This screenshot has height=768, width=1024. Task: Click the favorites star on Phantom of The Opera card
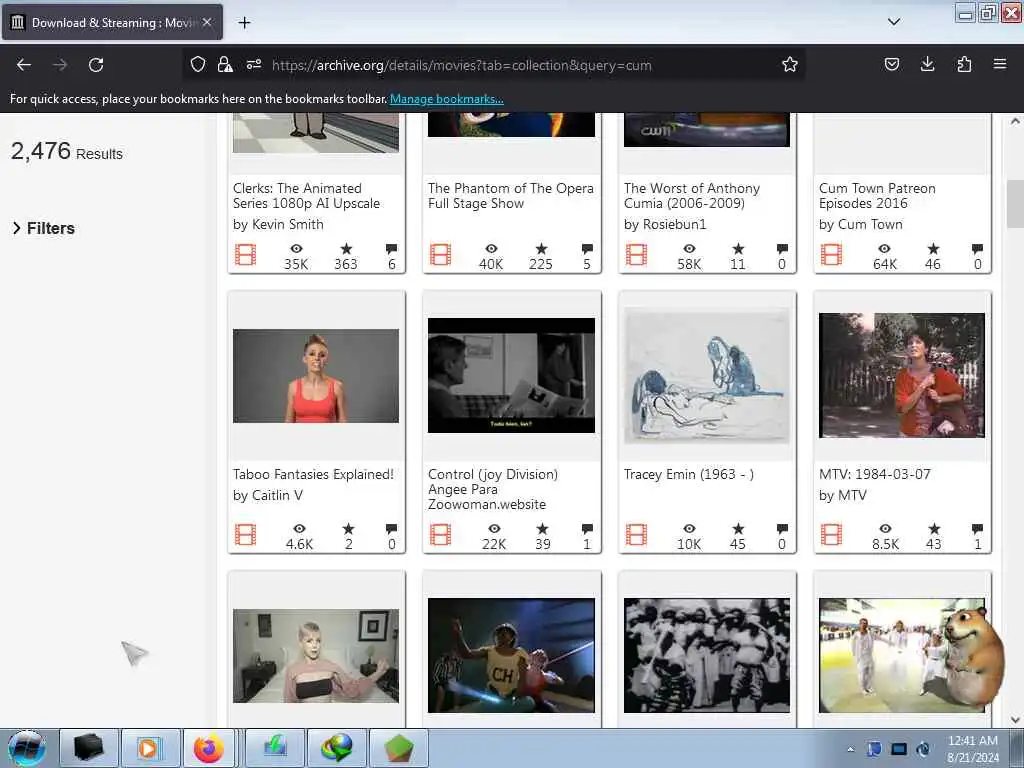coord(541,248)
